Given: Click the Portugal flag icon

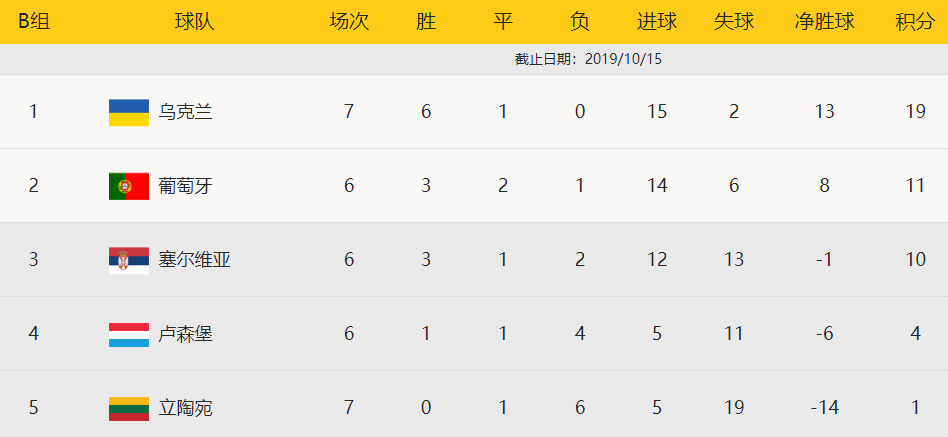Looking at the screenshot, I should (129, 186).
